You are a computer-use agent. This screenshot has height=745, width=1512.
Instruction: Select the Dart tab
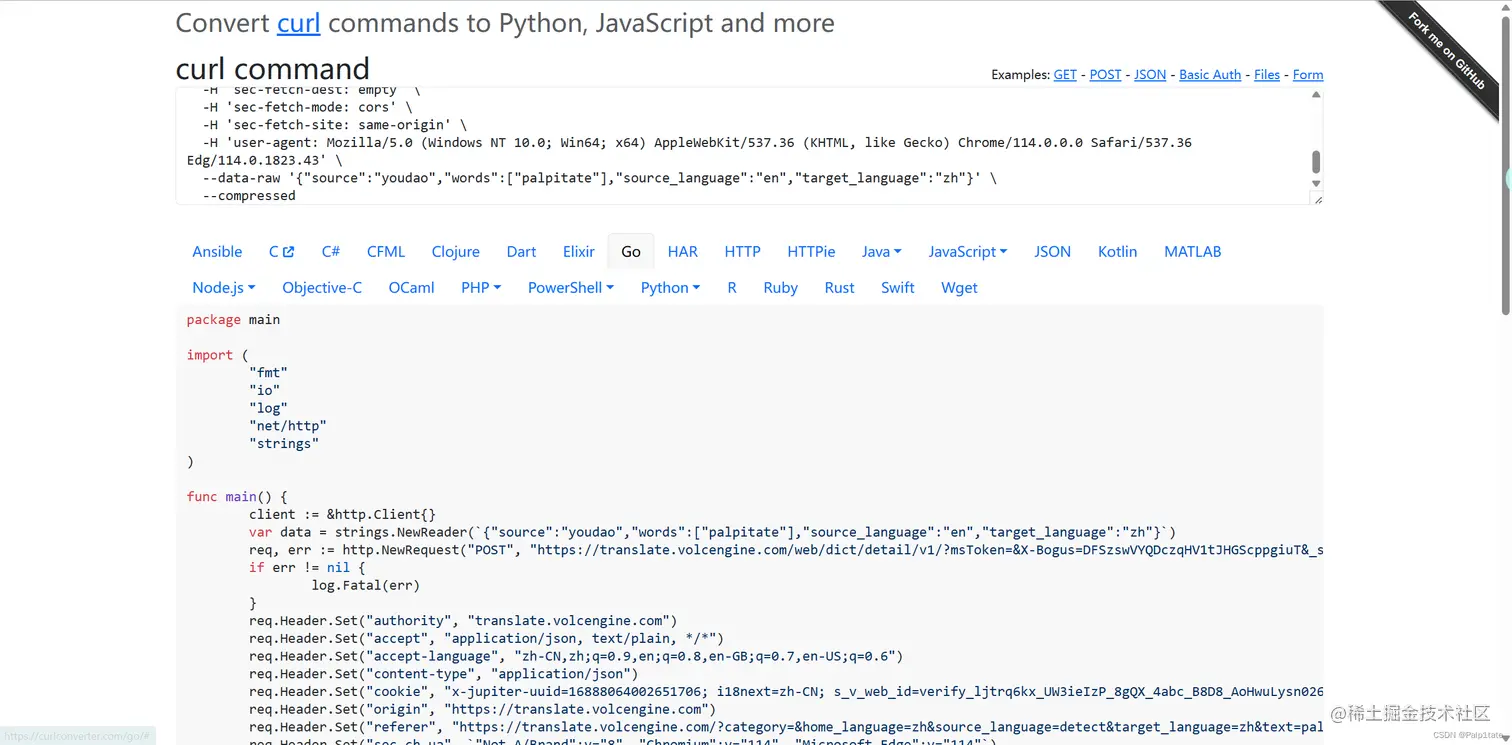tap(521, 252)
